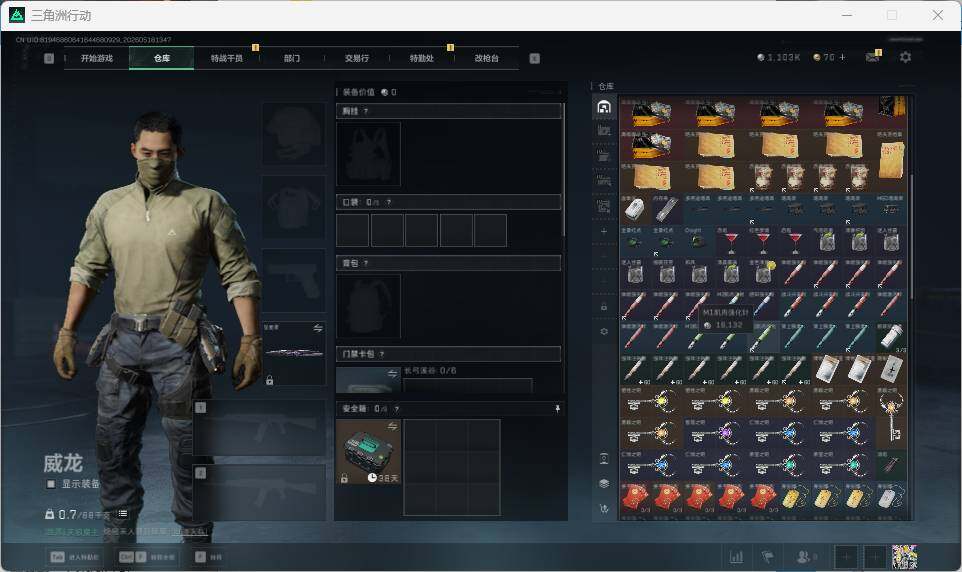Click the empty backpack slot
962x572 pixels.
[368, 306]
